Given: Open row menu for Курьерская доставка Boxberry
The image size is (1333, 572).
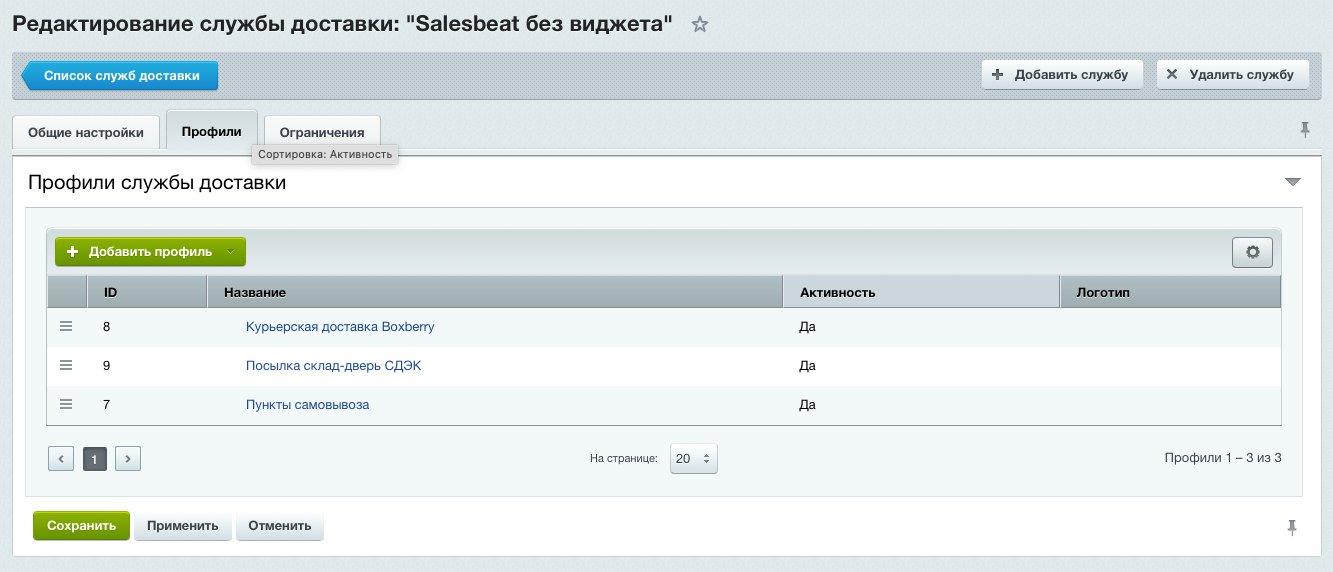Looking at the screenshot, I should (67, 327).
